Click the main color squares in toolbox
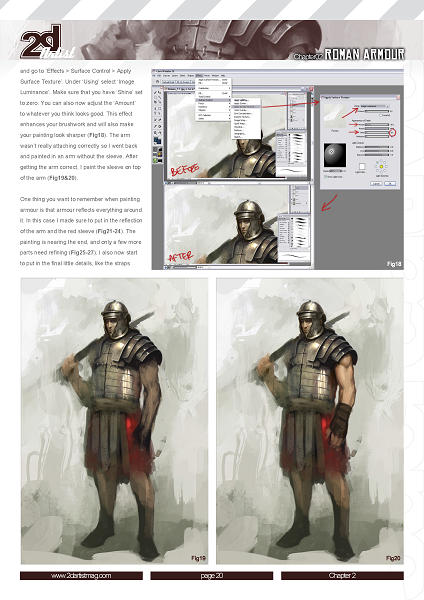Screen dimensions: 424x600 [x=158, y=140]
